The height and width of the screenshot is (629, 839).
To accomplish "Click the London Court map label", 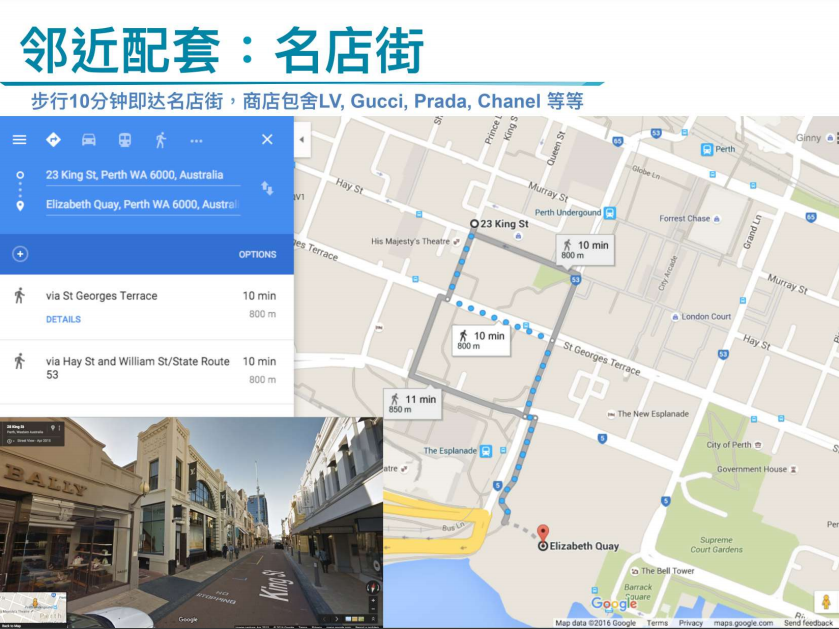I will tap(706, 317).
